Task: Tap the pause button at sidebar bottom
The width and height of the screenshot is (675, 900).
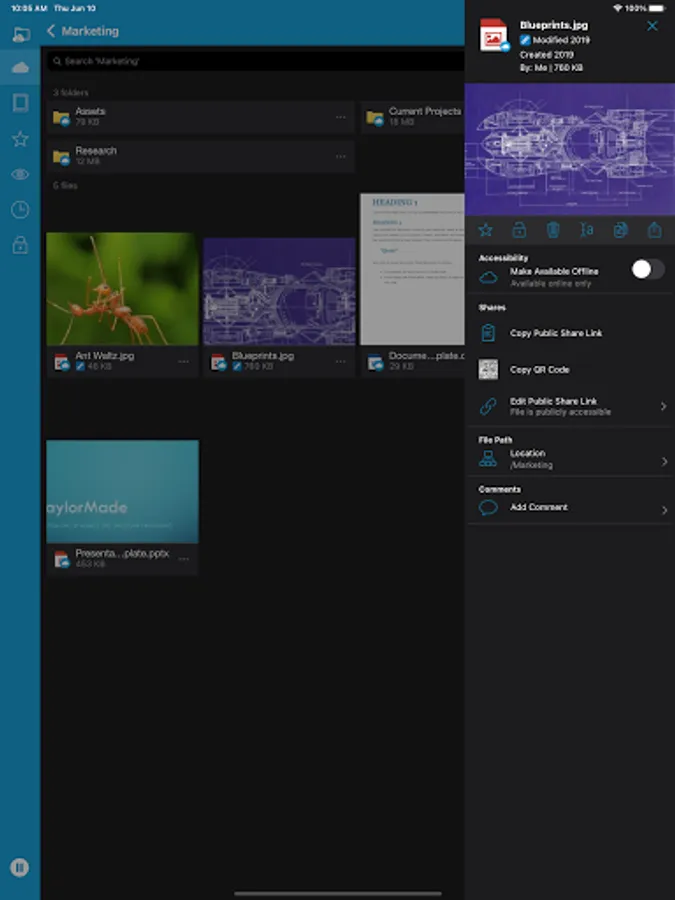Action: (x=20, y=867)
